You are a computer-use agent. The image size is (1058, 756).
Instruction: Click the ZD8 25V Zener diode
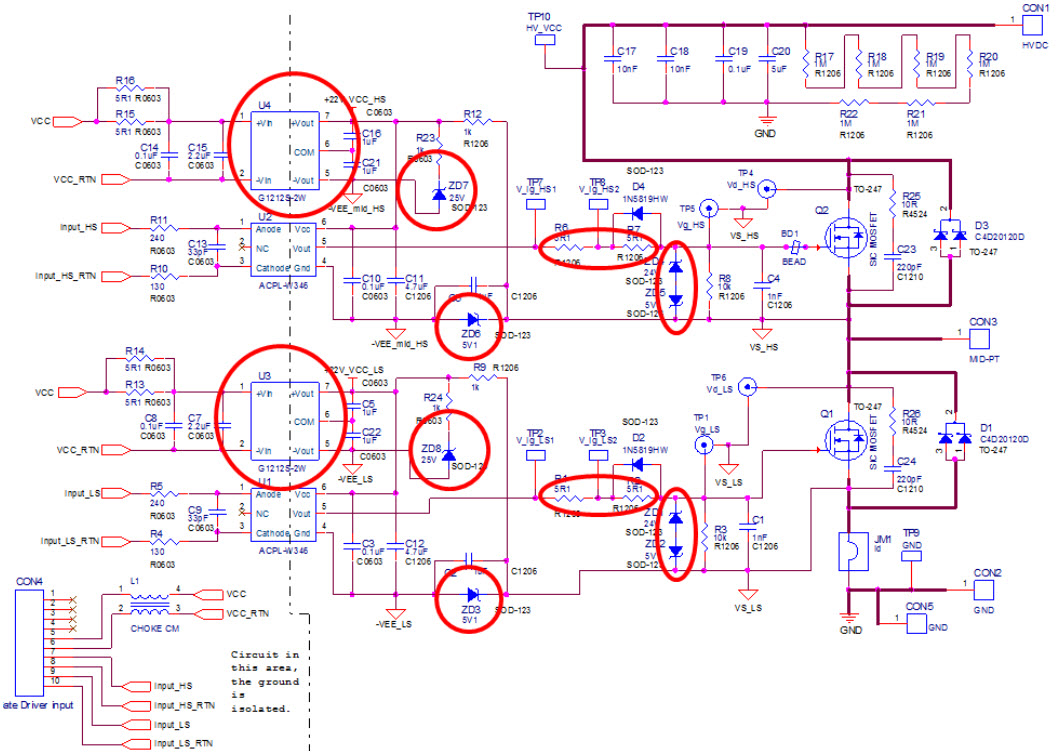[x=448, y=452]
